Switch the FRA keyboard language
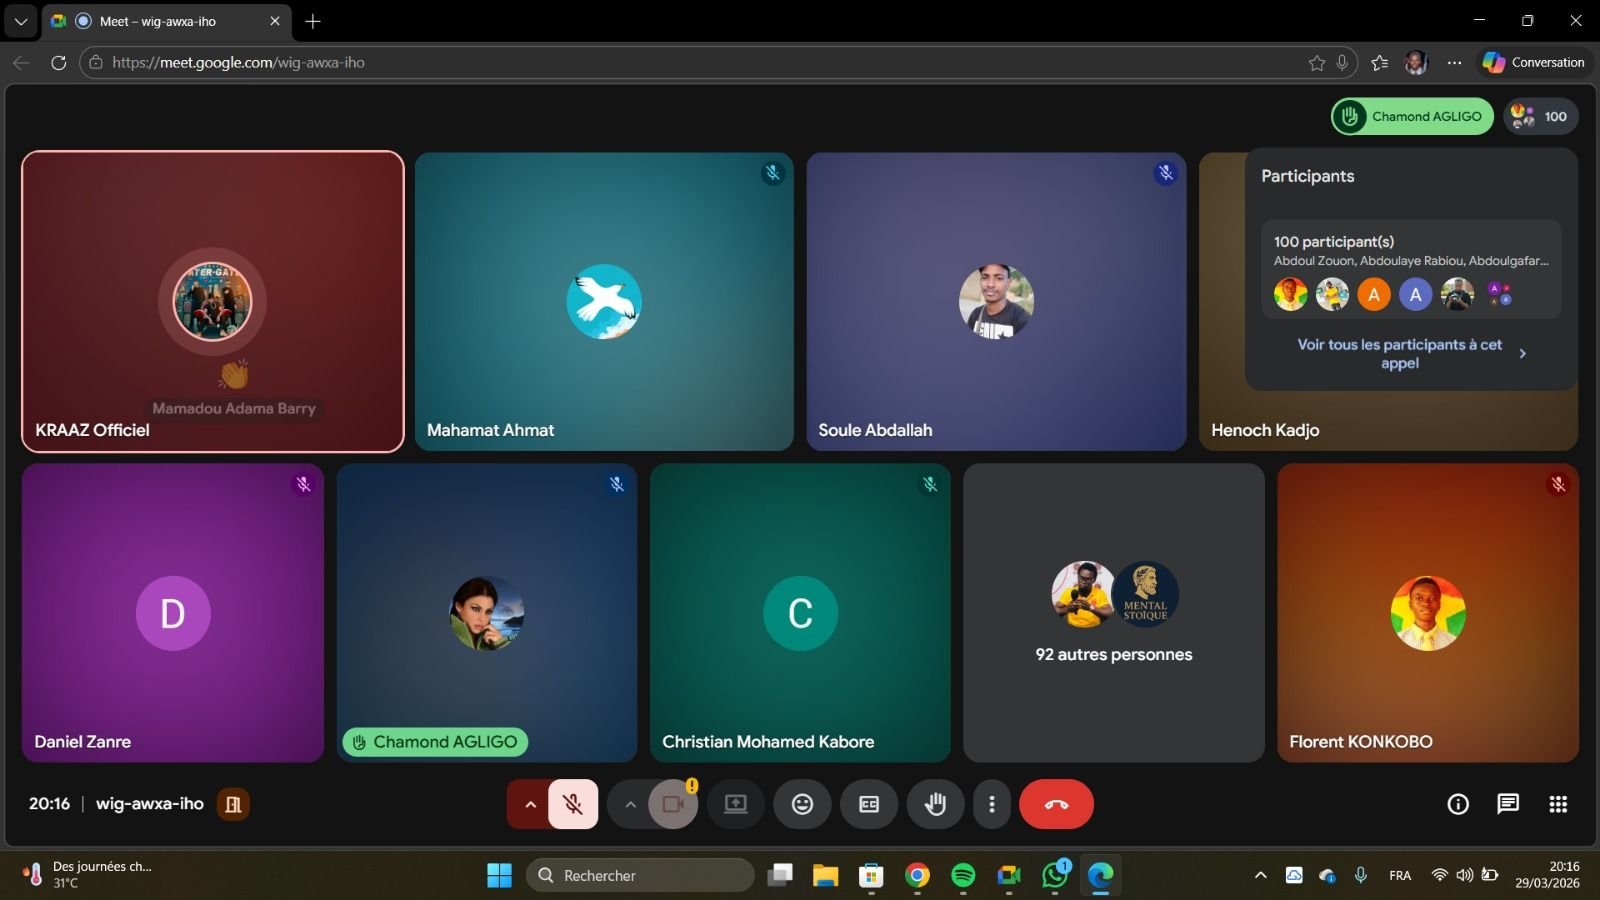 click(1400, 875)
